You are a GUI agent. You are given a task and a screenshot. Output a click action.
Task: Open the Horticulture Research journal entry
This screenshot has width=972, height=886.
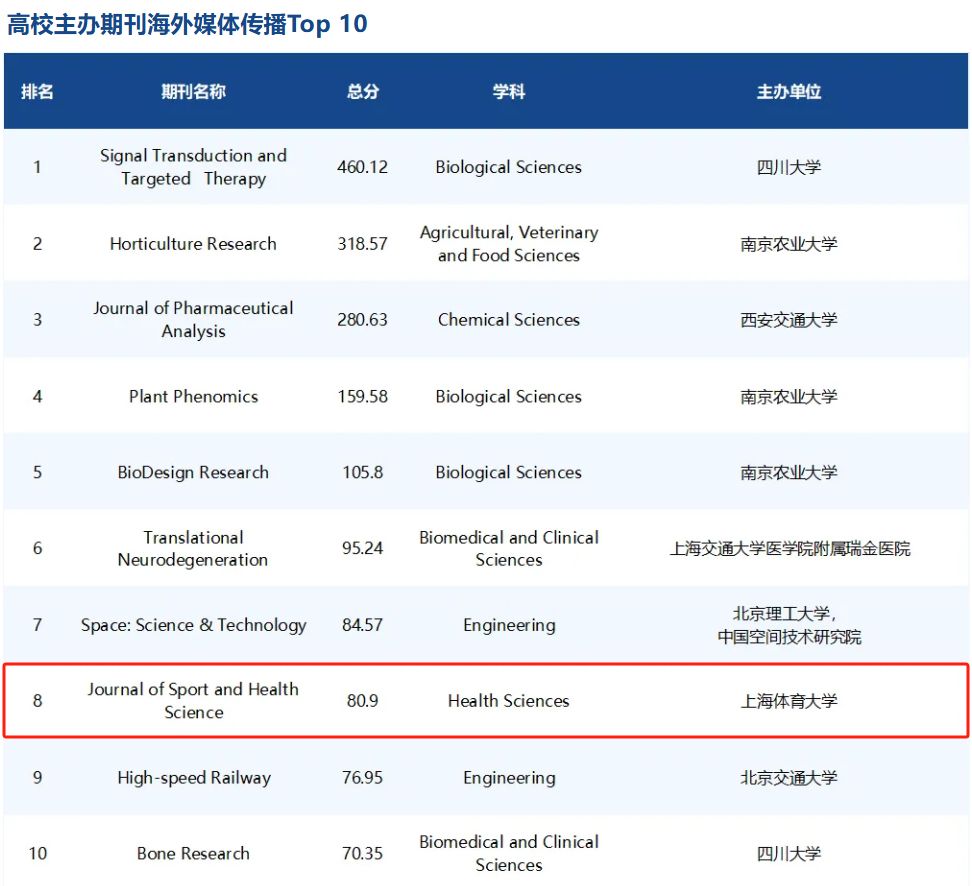193,244
